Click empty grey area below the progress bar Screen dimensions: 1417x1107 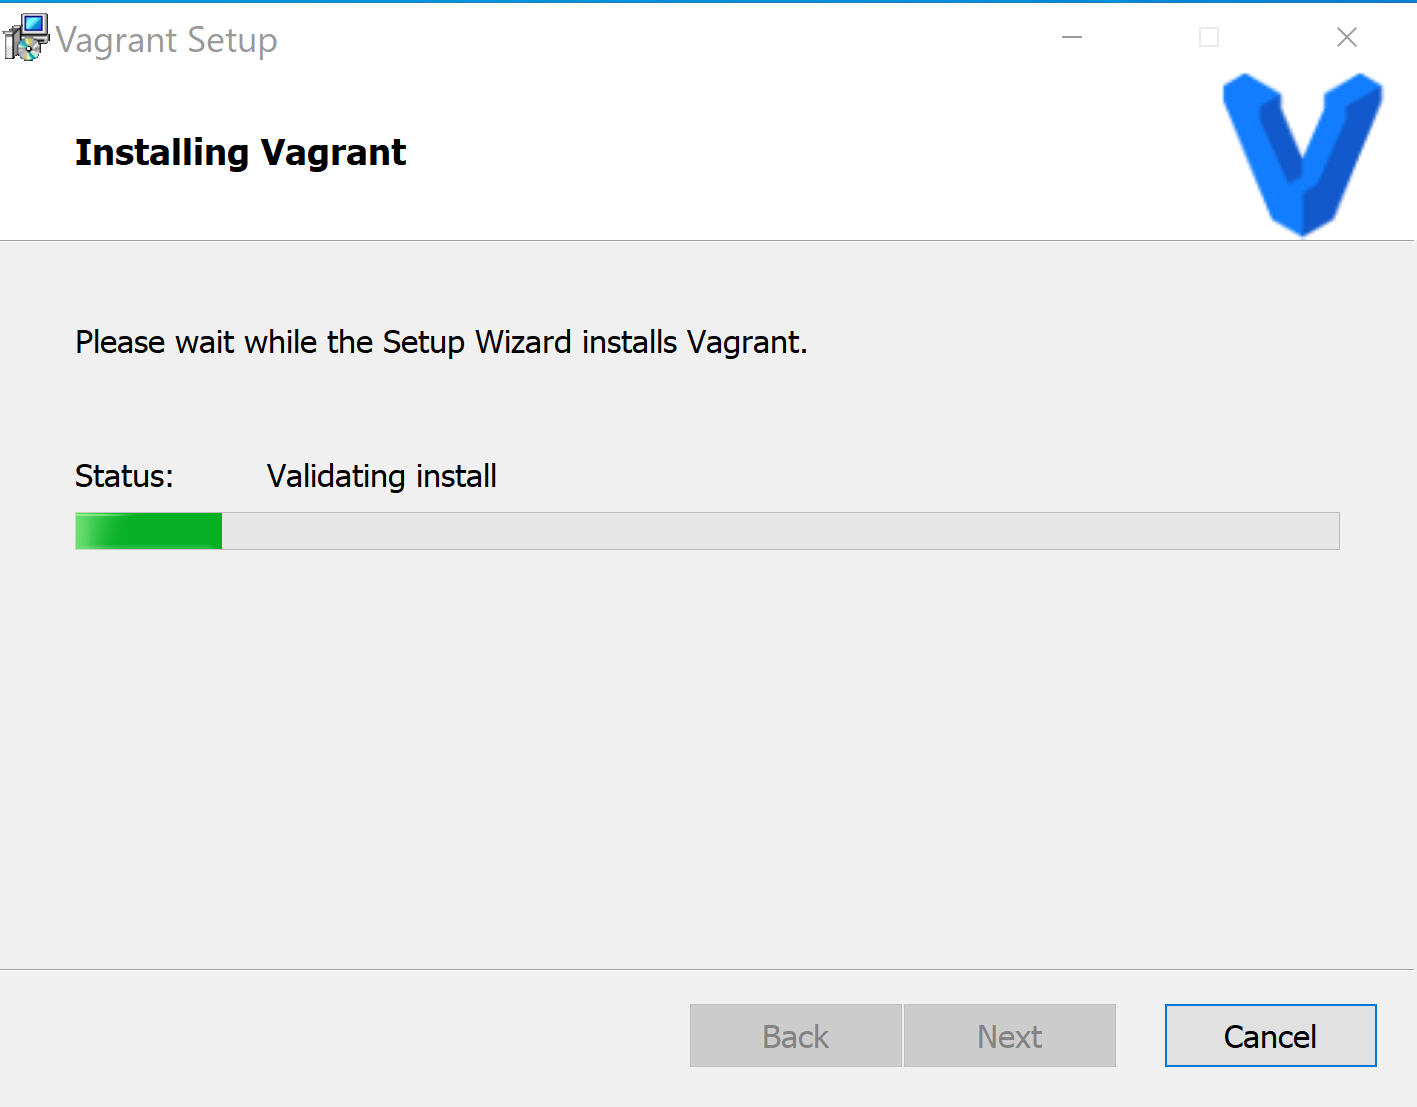click(x=708, y=760)
